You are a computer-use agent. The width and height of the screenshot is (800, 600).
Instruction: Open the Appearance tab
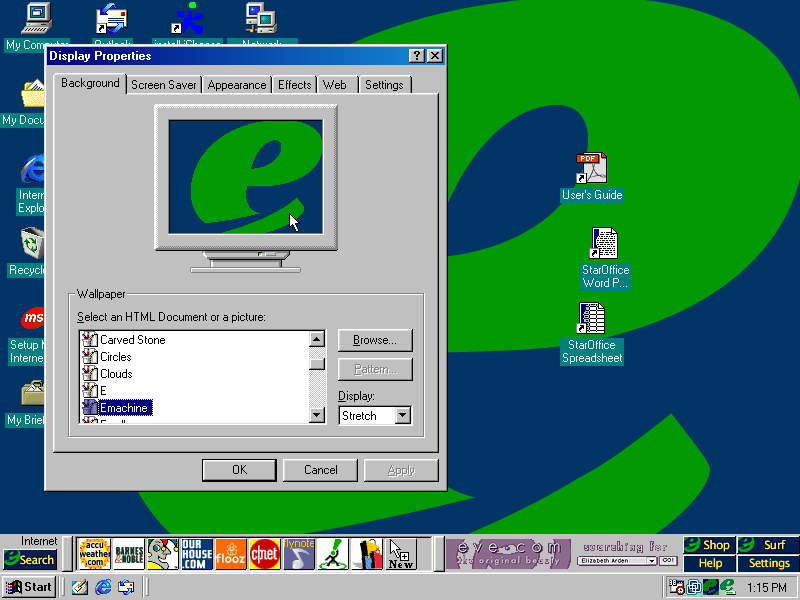(x=237, y=85)
